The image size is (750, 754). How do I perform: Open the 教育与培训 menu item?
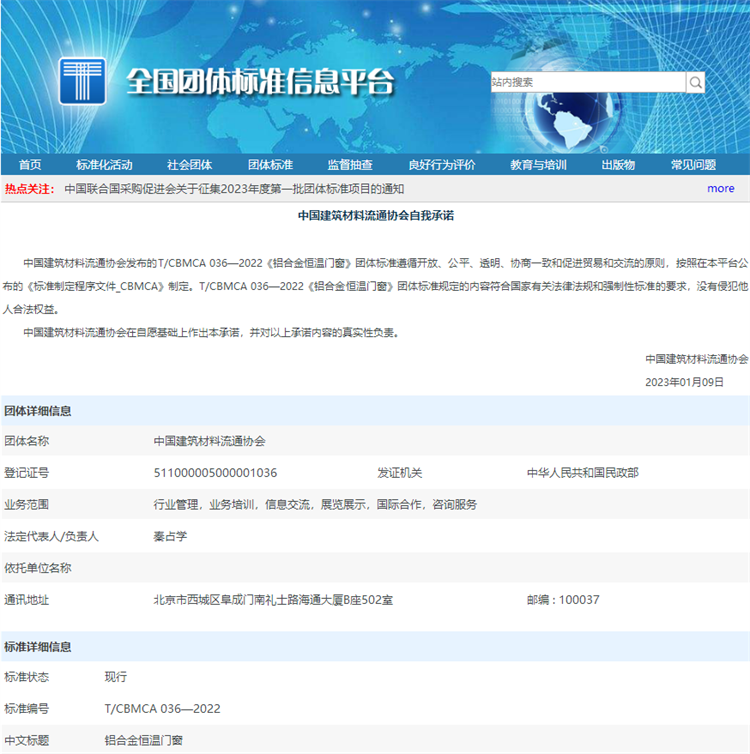tap(538, 165)
